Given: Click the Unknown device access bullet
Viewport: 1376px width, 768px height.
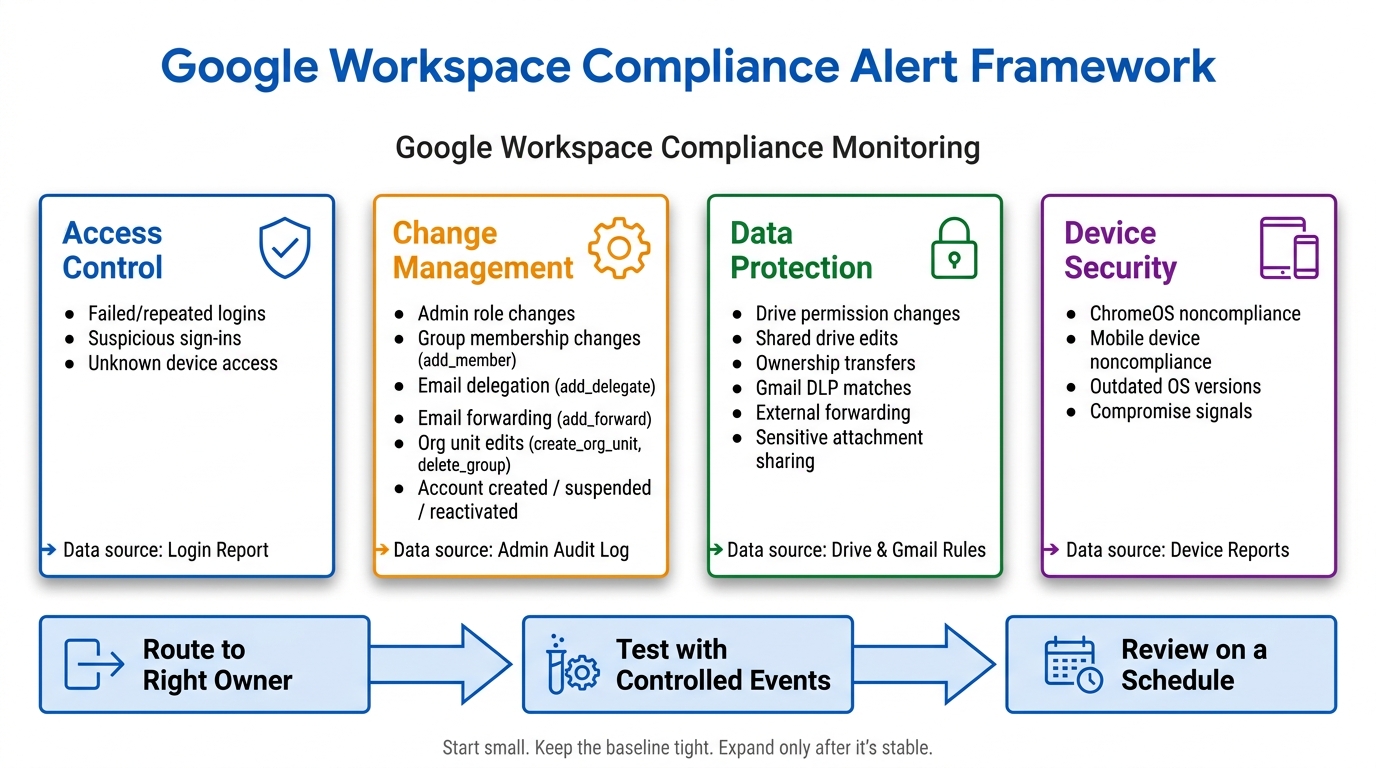Looking at the screenshot, I should (172, 363).
